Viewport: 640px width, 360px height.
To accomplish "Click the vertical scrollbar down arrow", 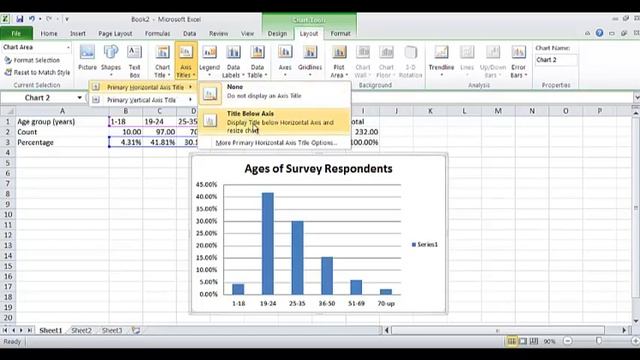I will (x=636, y=321).
